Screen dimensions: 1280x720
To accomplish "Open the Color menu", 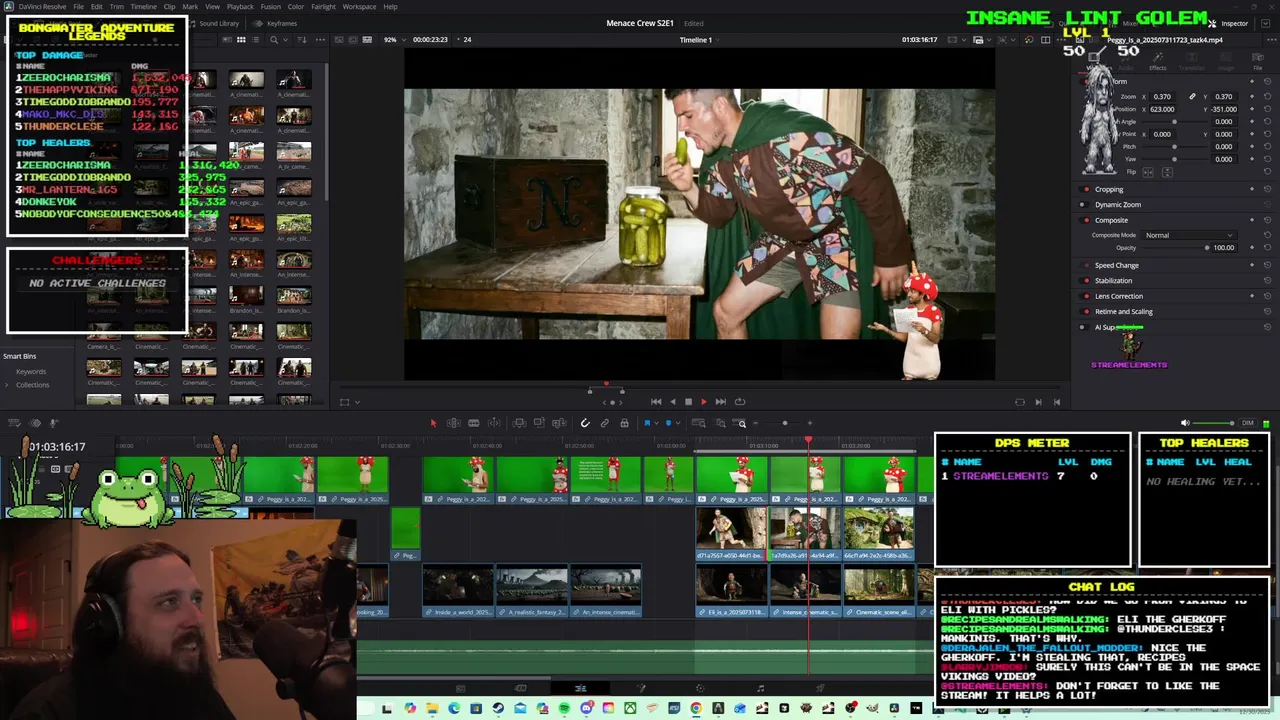I will tap(296, 7).
